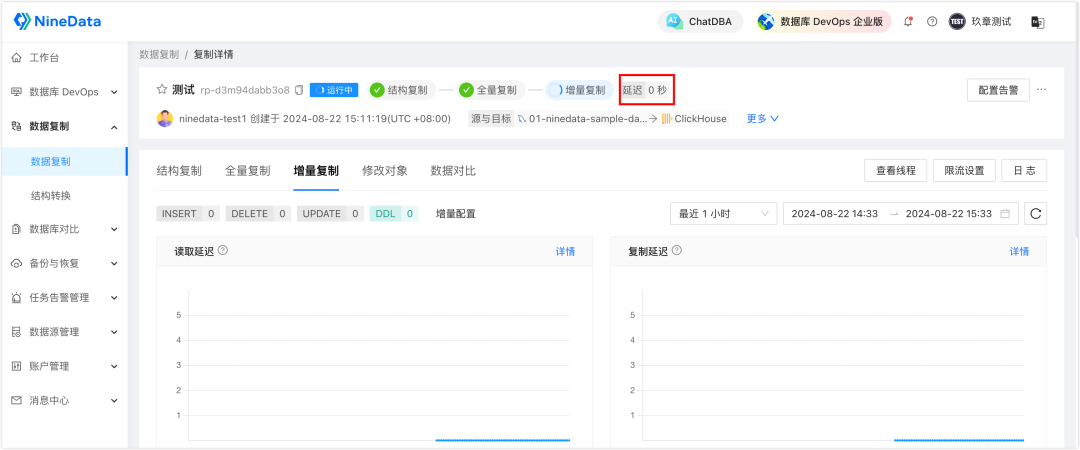The height and width of the screenshot is (450, 1080).
Task: Click the 复制延迟 chart data line
Action: point(959,440)
